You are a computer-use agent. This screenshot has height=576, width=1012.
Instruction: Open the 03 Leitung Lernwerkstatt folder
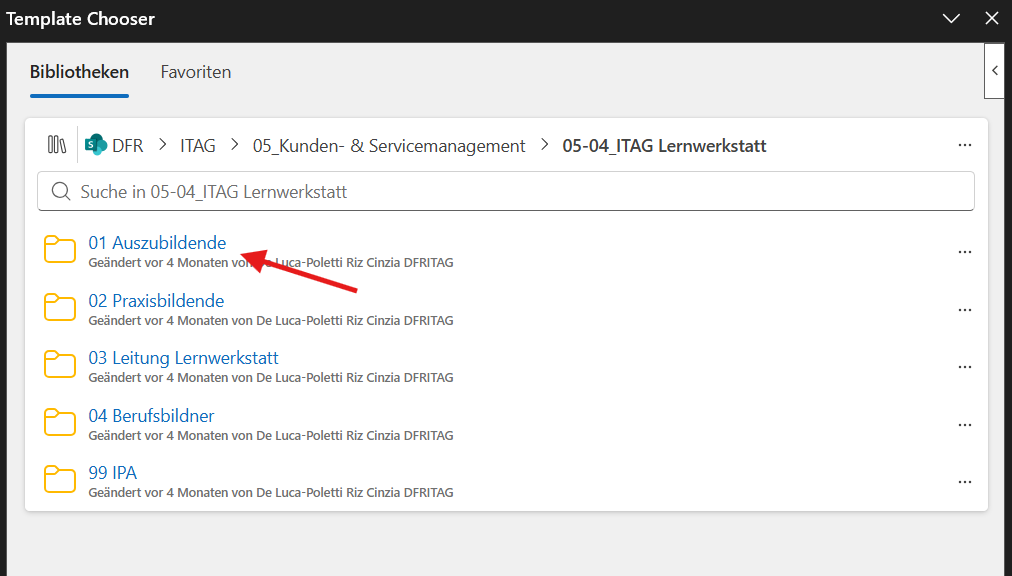[183, 358]
